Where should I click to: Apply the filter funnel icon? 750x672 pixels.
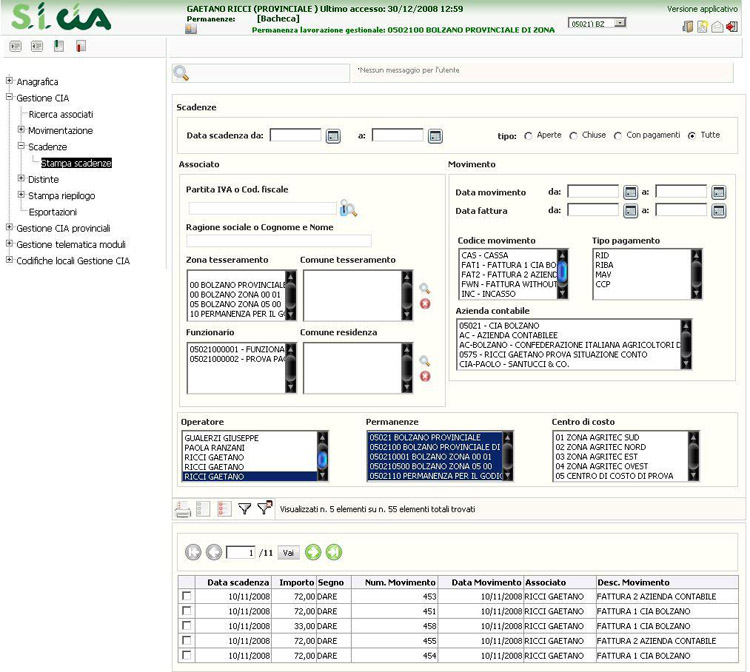pos(244,509)
